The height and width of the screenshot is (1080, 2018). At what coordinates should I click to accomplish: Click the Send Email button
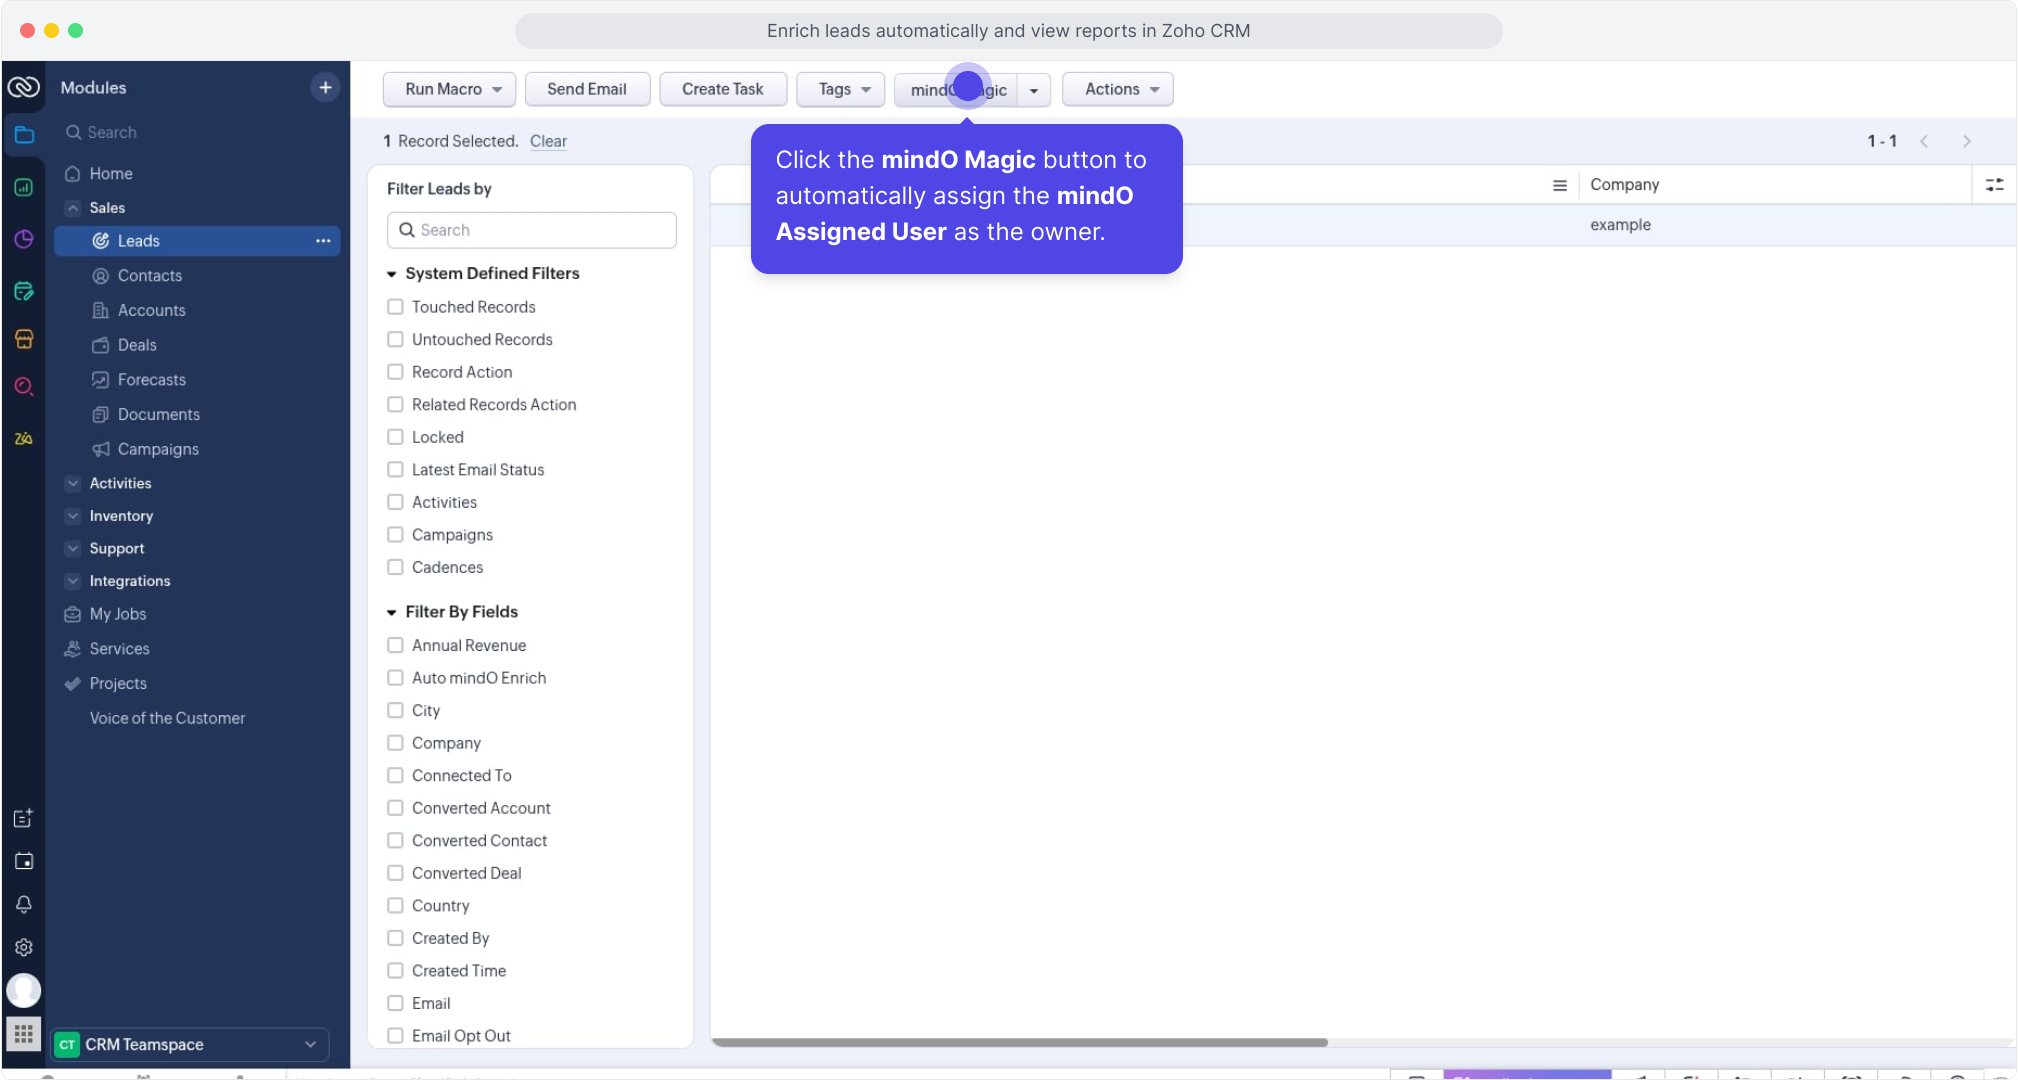[x=587, y=89]
